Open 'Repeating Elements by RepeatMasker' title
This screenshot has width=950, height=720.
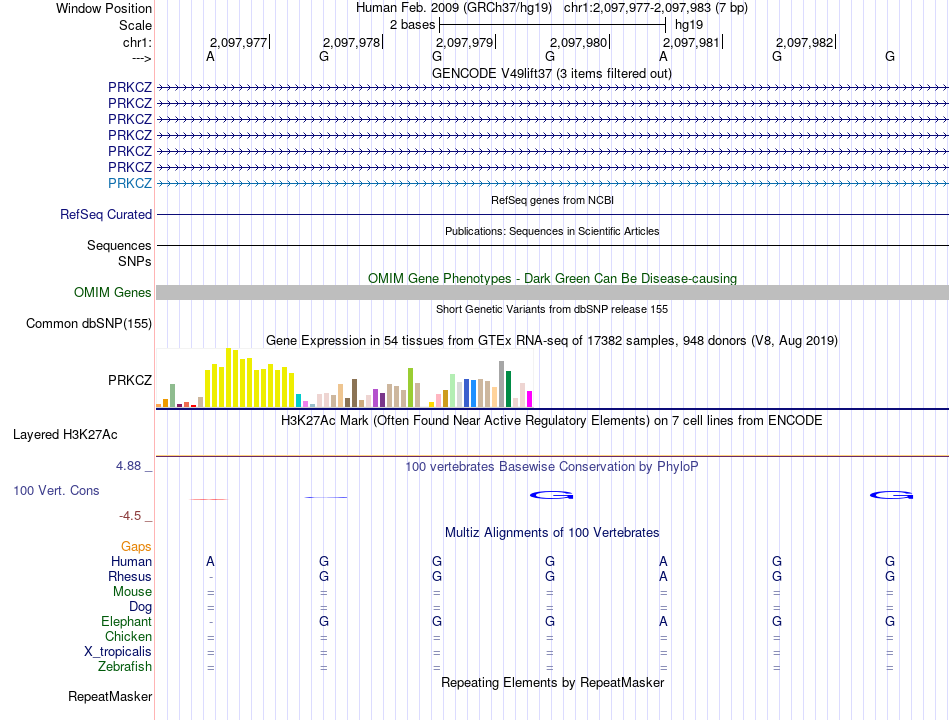[552, 682]
